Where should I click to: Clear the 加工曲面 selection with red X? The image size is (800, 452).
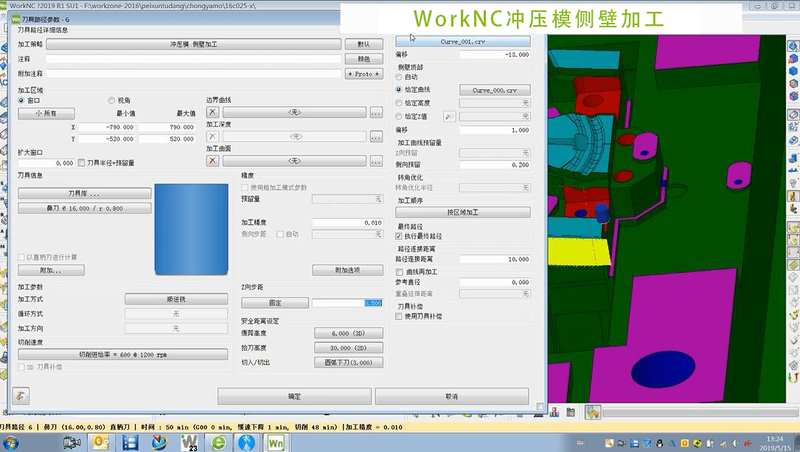click(x=213, y=161)
